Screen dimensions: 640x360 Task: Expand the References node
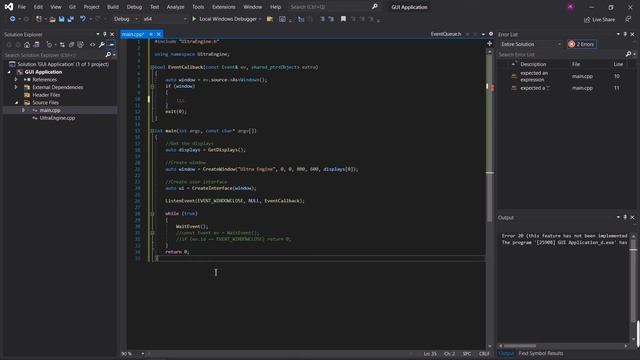point(16,80)
